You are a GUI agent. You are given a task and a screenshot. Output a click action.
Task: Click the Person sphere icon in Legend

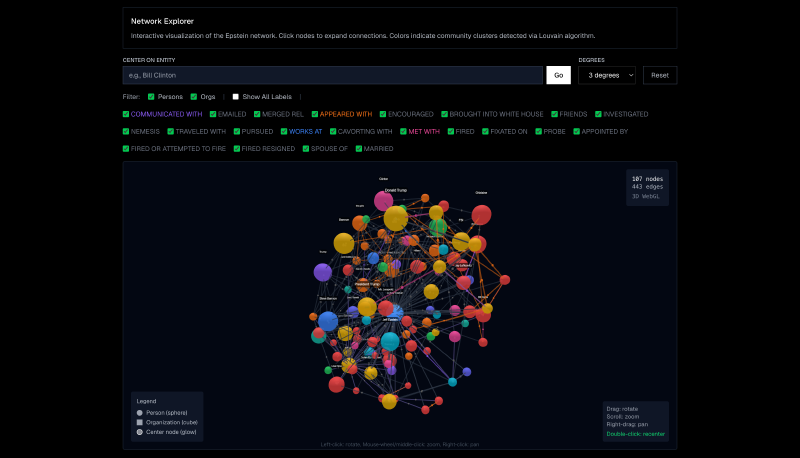pyautogui.click(x=140, y=412)
